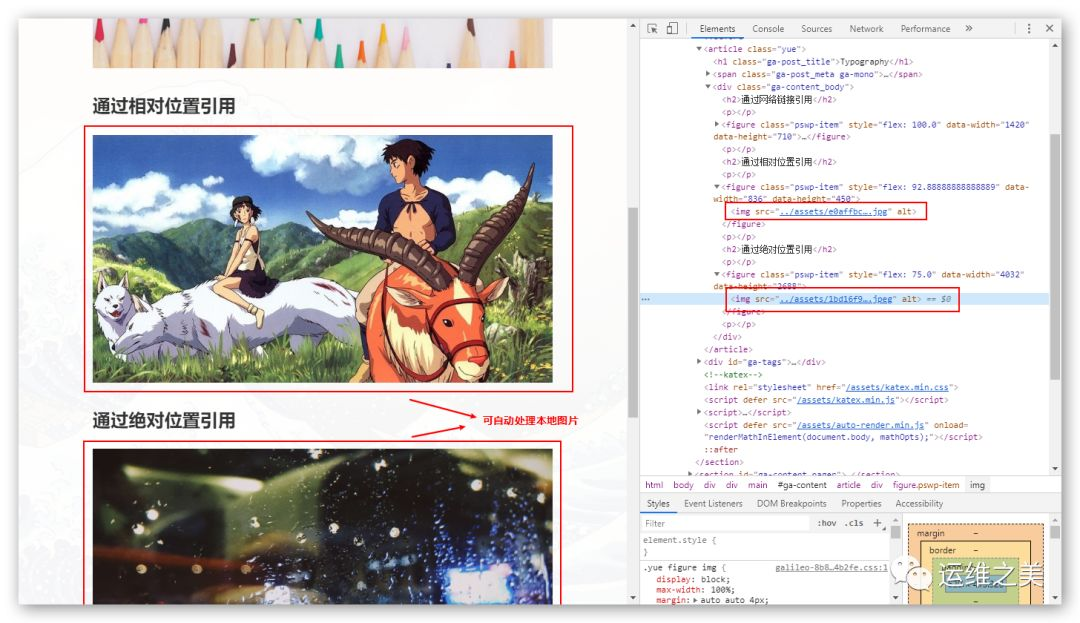Open the /assets/auto-render.min.js link

[x=860, y=425]
